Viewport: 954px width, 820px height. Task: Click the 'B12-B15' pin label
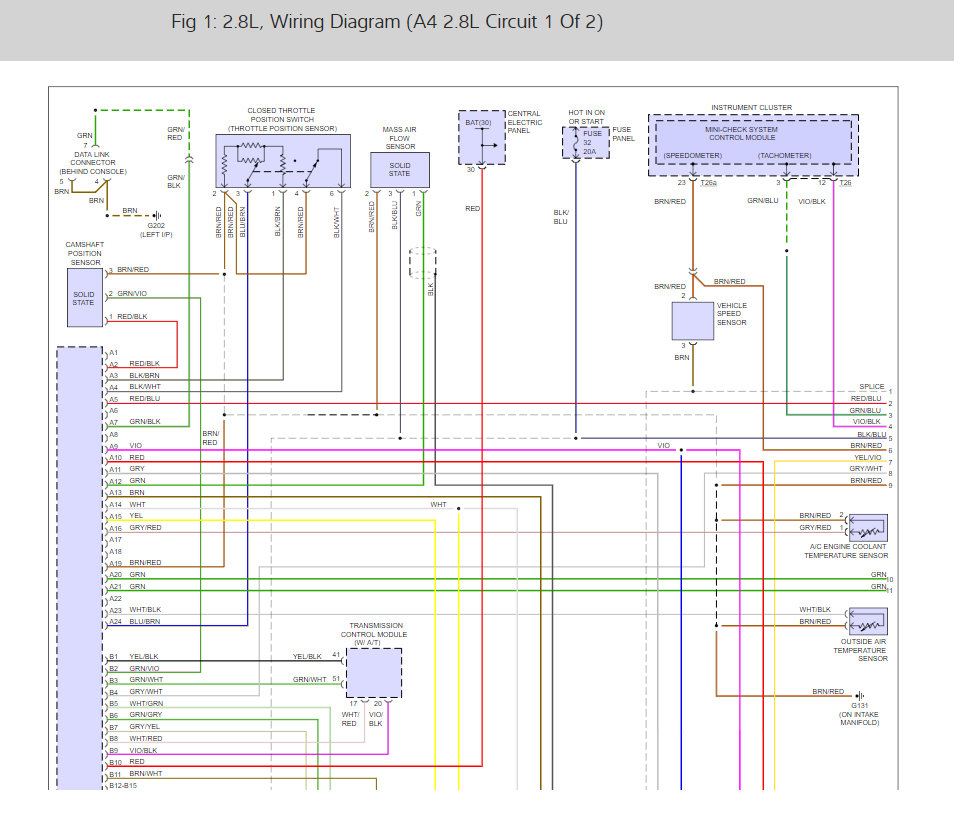[x=124, y=786]
